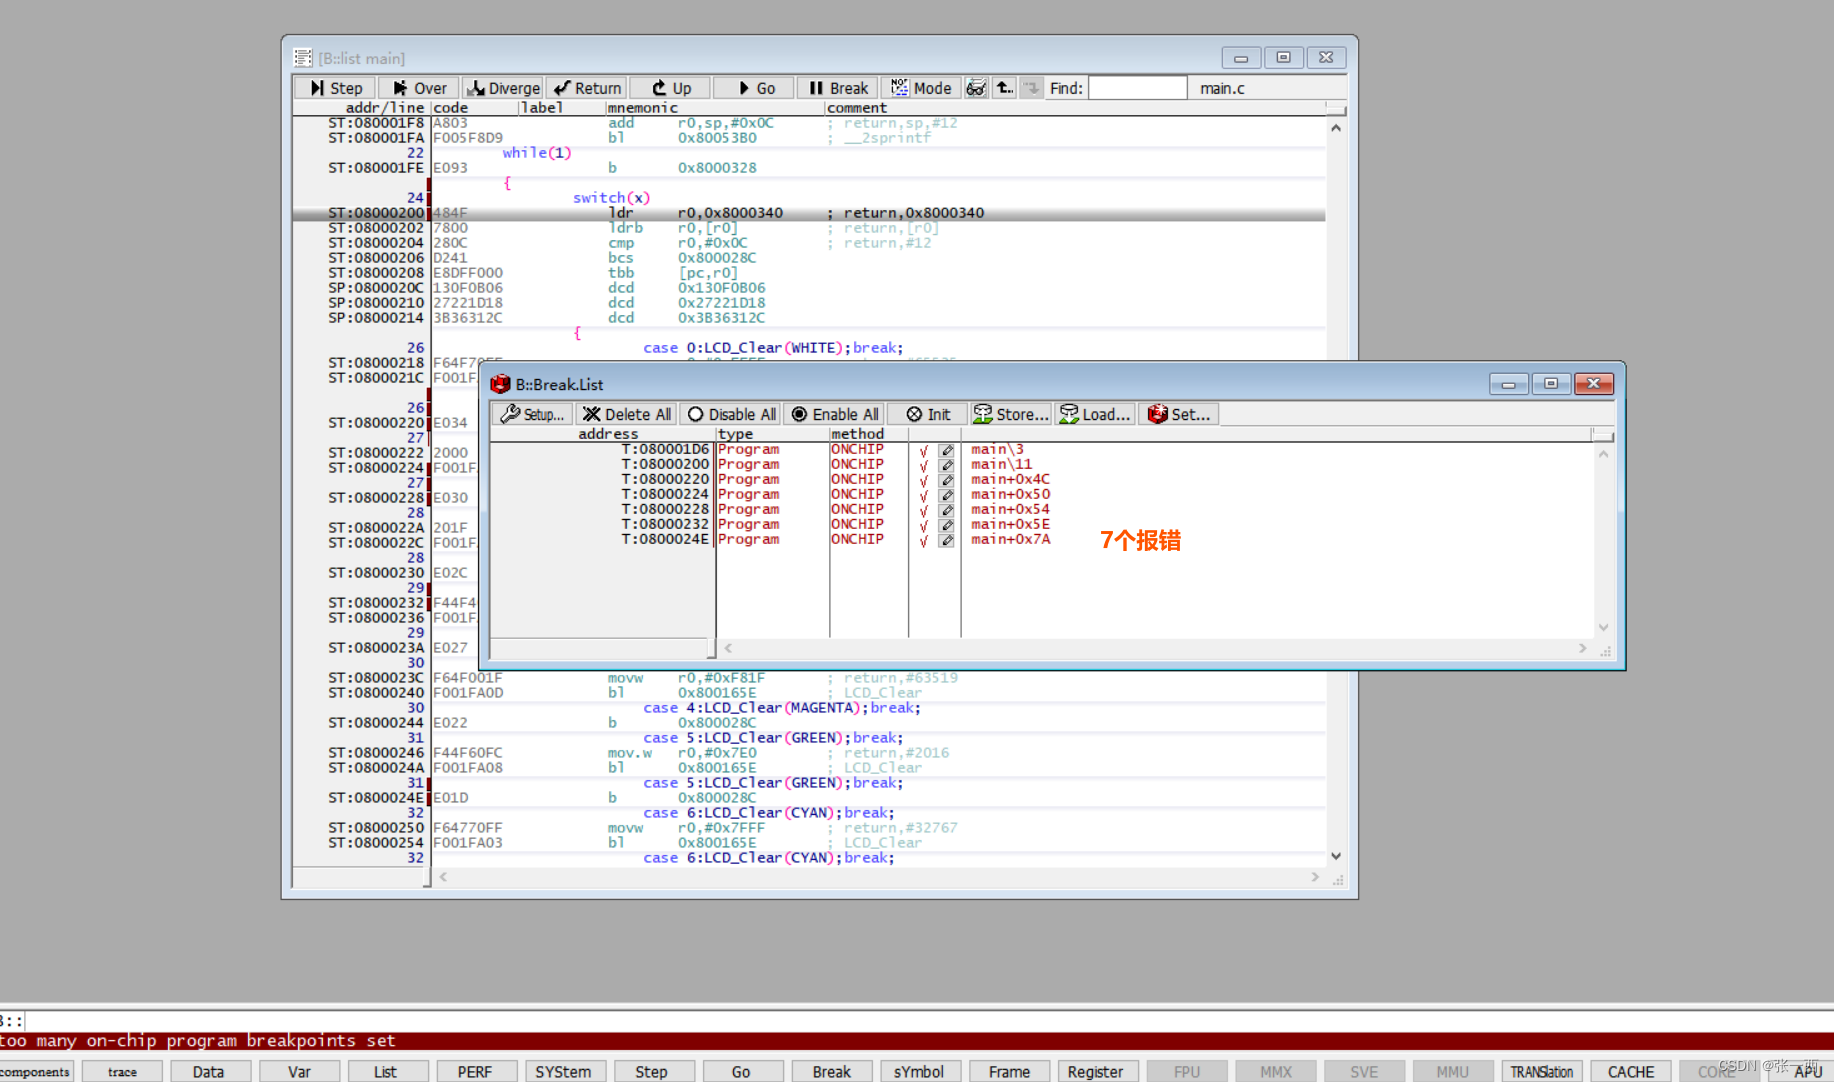Image resolution: width=1834 pixels, height=1082 pixels.
Task: Toggle enable check for breakpoint T:08000228
Action: (x=923, y=510)
